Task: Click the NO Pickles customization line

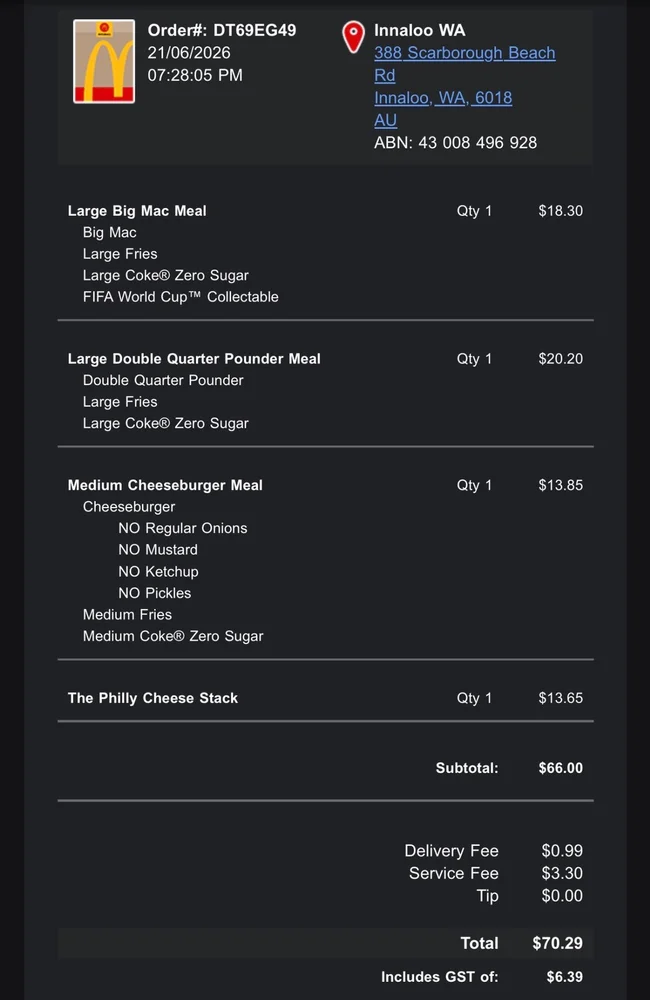Action: pyautogui.click(x=155, y=593)
